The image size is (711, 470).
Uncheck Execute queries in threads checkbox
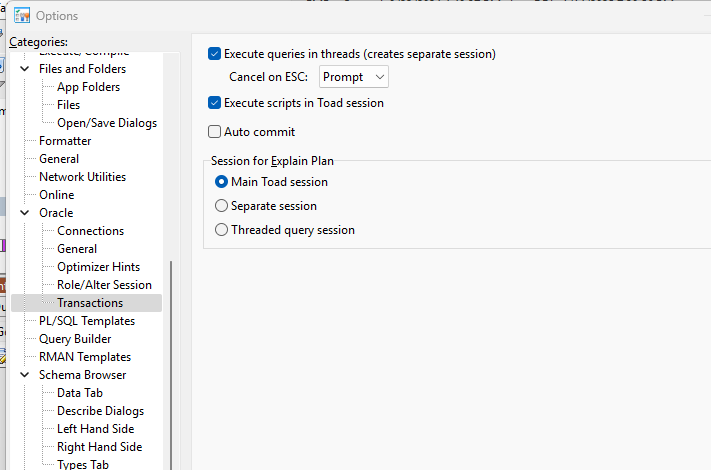[x=214, y=54]
